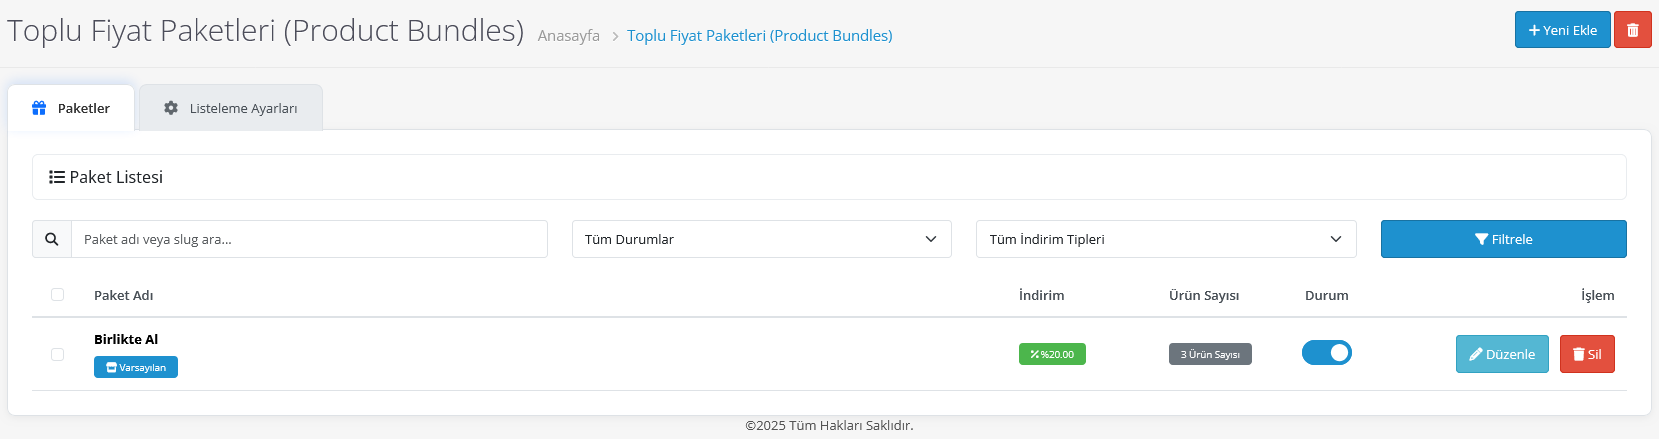Select the Paketler tab
The width and height of the screenshot is (1659, 439).
[71, 108]
